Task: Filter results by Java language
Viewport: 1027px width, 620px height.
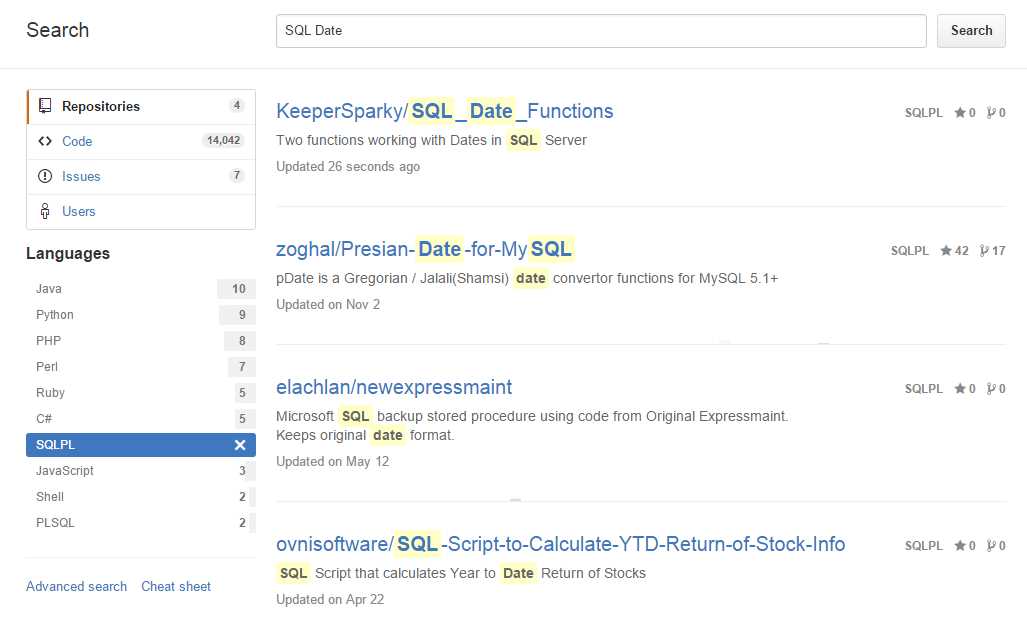Action: coord(48,288)
